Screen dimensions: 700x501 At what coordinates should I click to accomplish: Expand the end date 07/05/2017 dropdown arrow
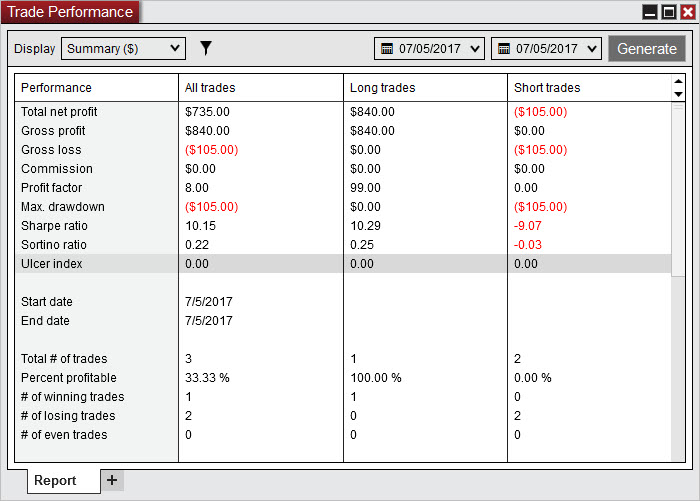pyautogui.click(x=592, y=48)
